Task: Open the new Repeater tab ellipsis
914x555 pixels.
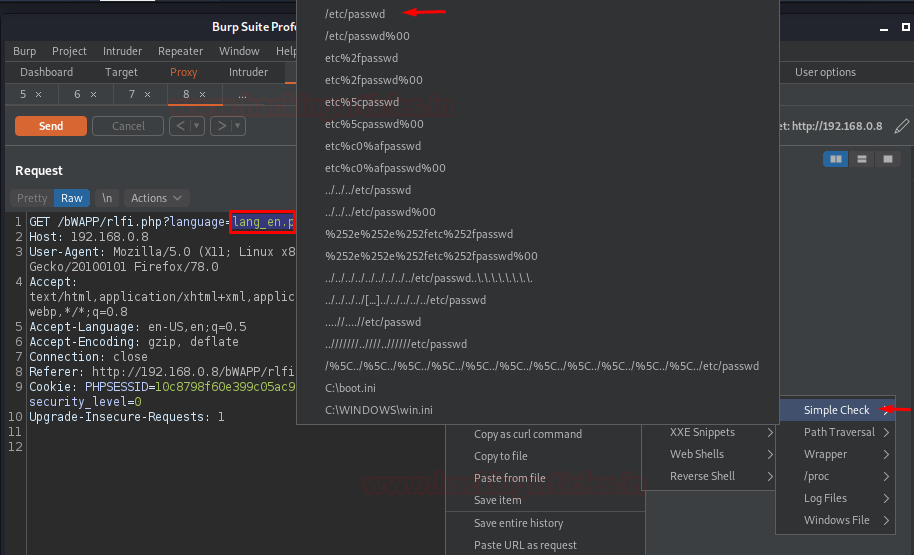Action: tap(242, 94)
